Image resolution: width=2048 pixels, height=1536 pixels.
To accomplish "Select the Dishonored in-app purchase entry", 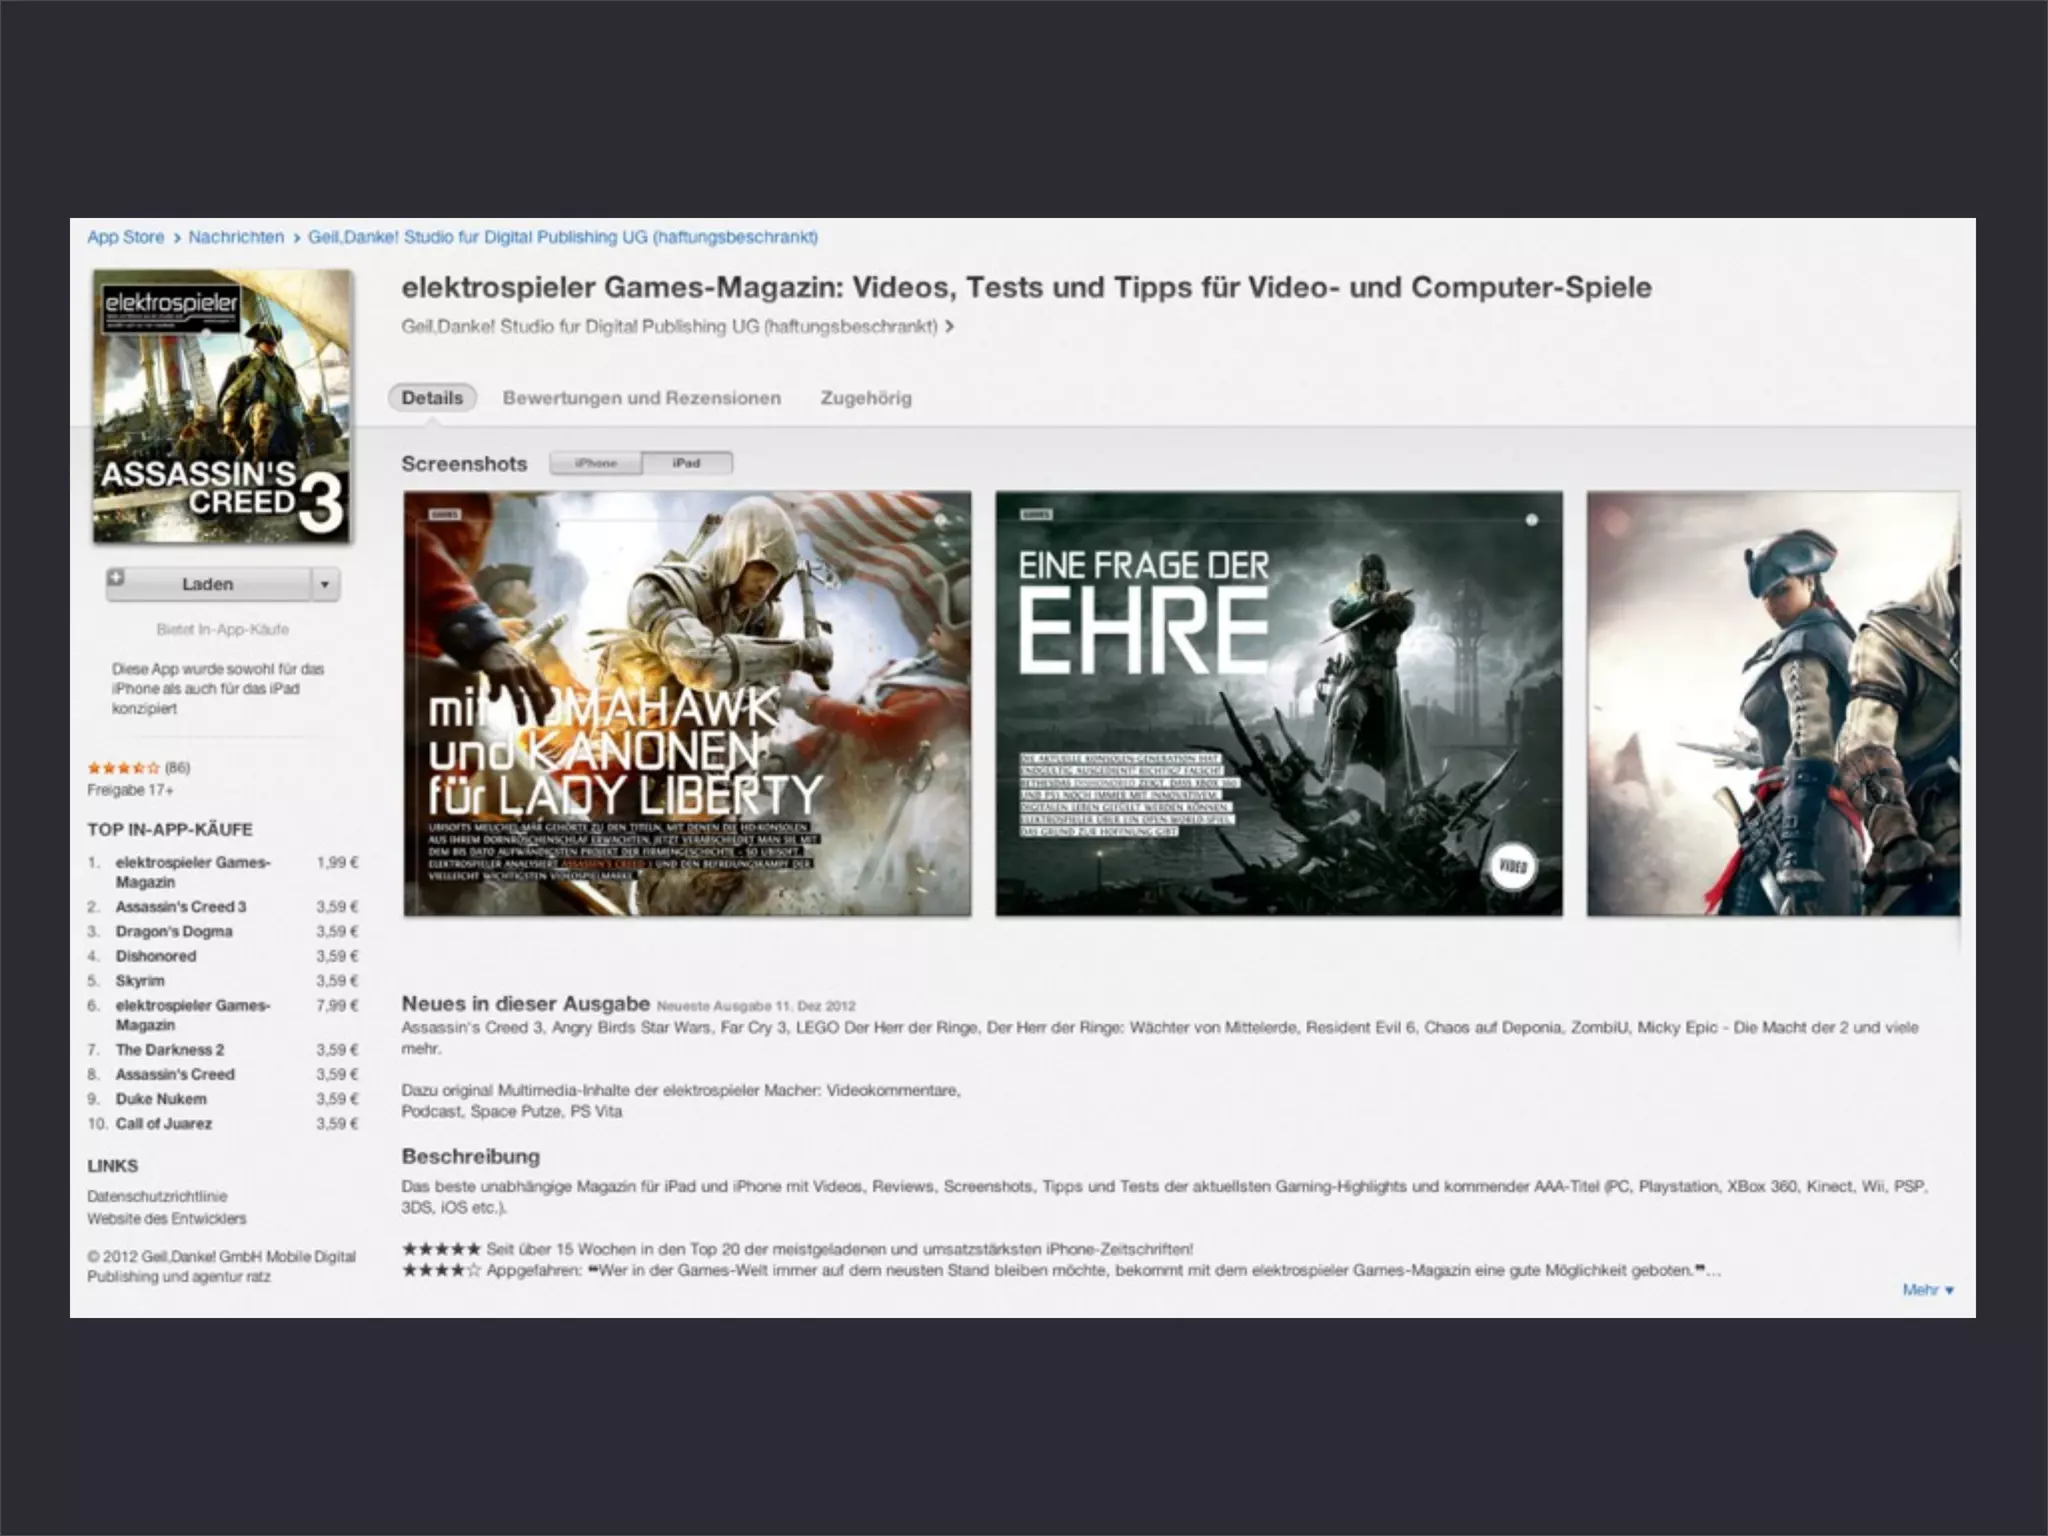I will point(156,956).
